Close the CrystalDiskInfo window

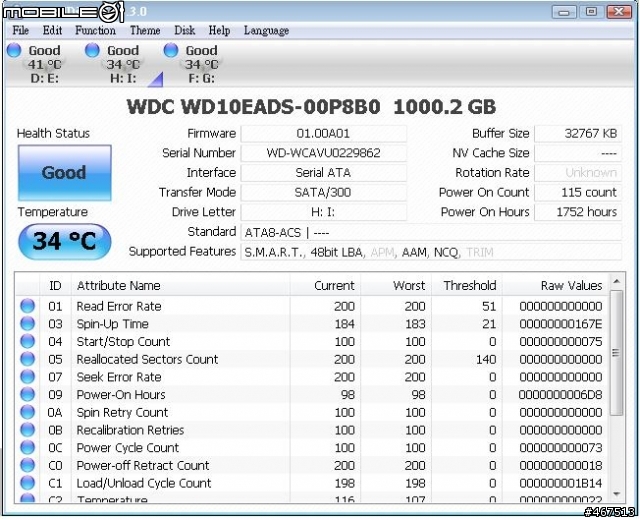point(619,12)
